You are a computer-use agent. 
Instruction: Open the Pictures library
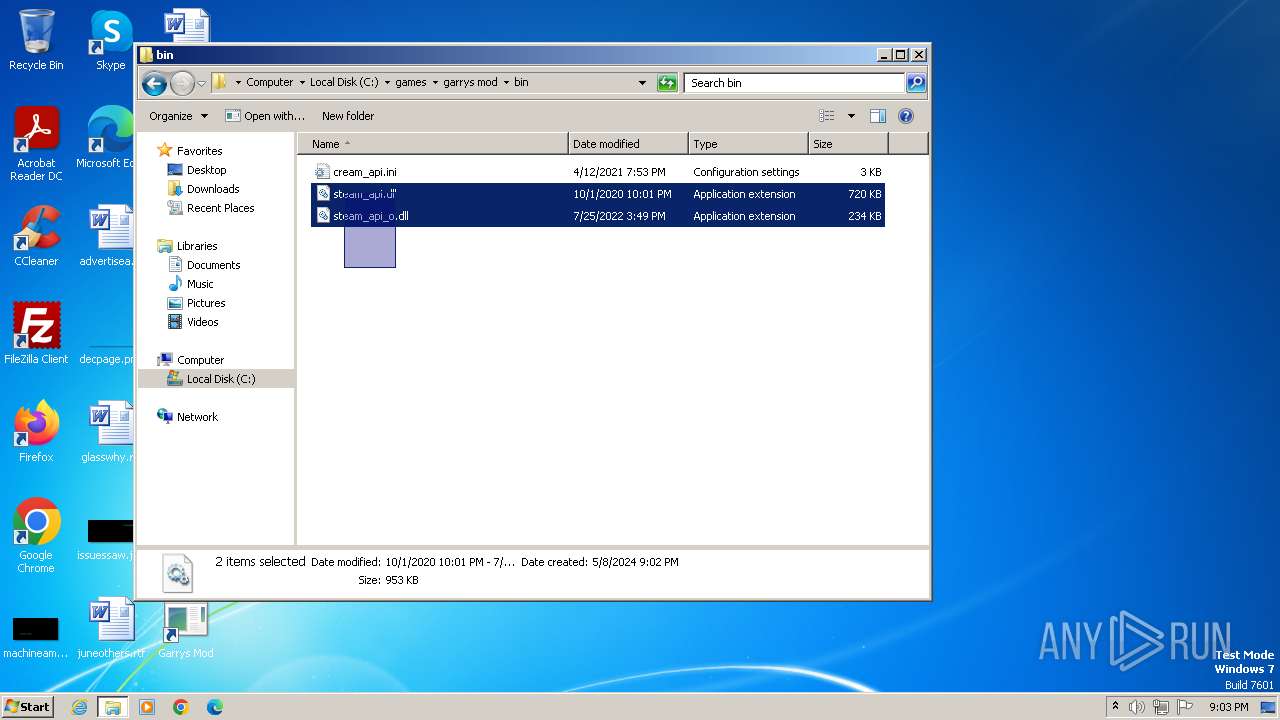tap(206, 303)
